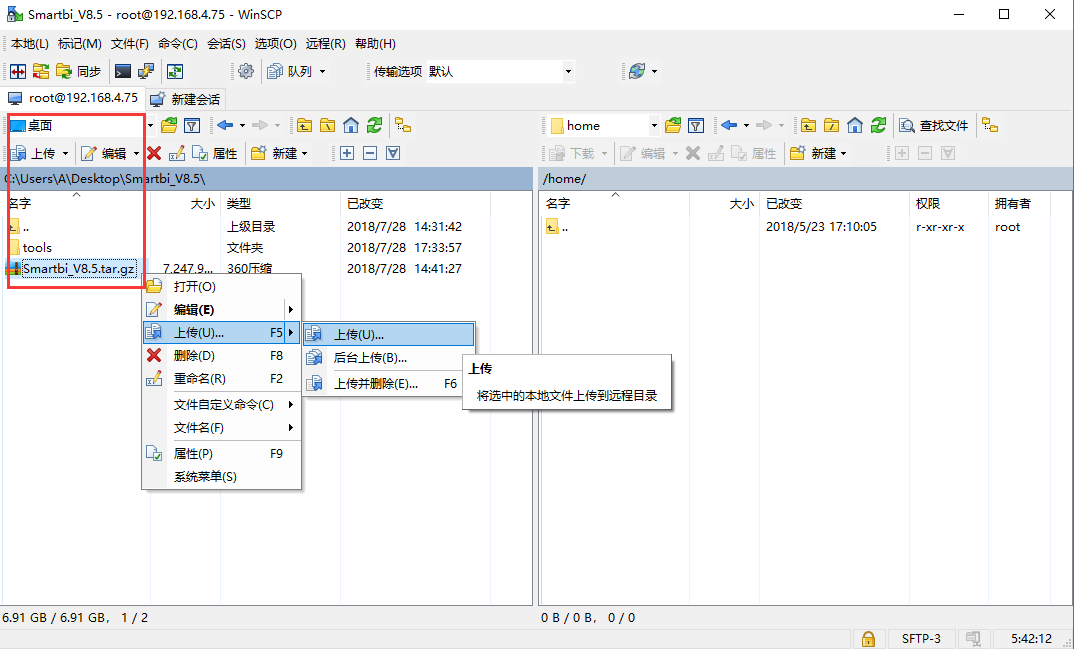1074x649 pixels.
Task: Choose 系统菜单(S) from the context menu
Action: 222,476
